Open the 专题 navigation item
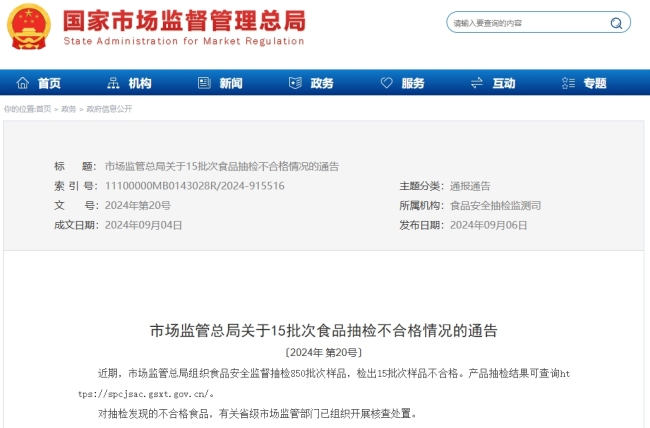The image size is (650, 428). pos(595,83)
